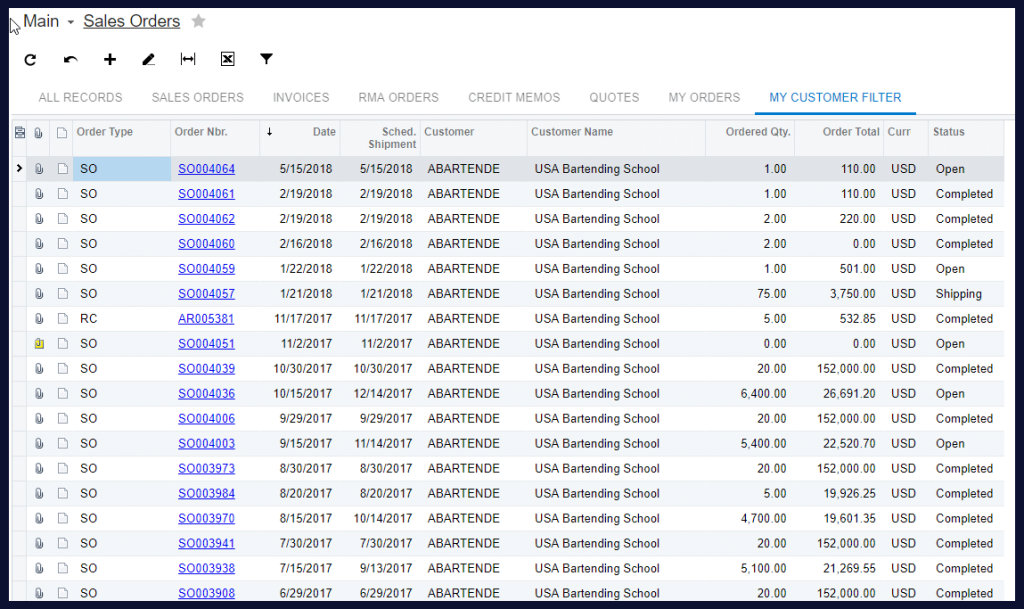Open note for order SO004062
Screen dimensions: 1024x609
pyautogui.click(x=63, y=219)
